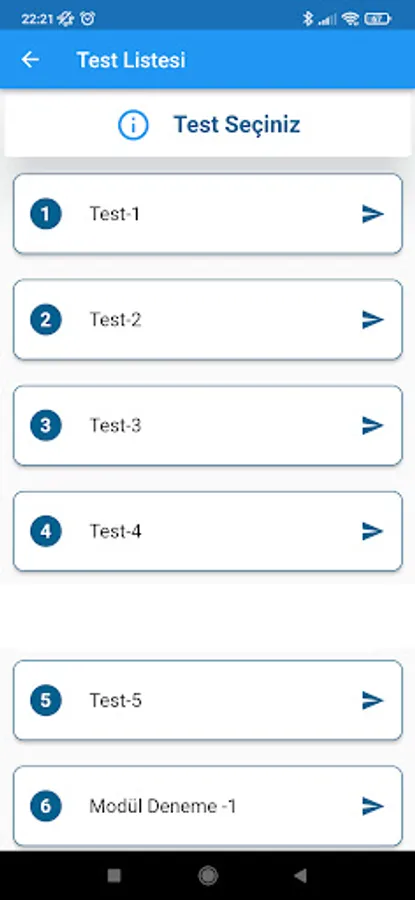Tap the send arrow on Test-1
Image resolution: width=415 pixels, height=900 pixels.
coord(373,214)
